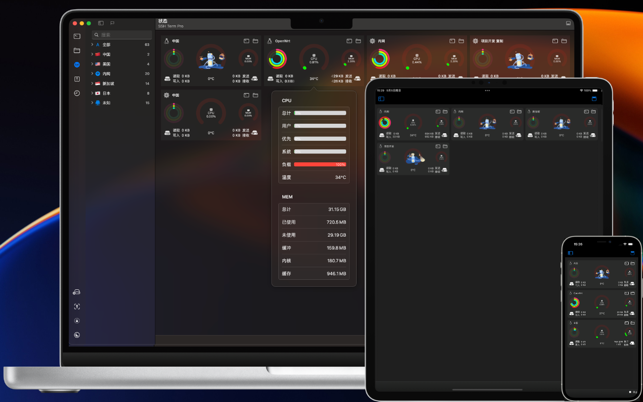Click the 946.1 MB cache value
The image size is (643, 402).
[336, 274]
